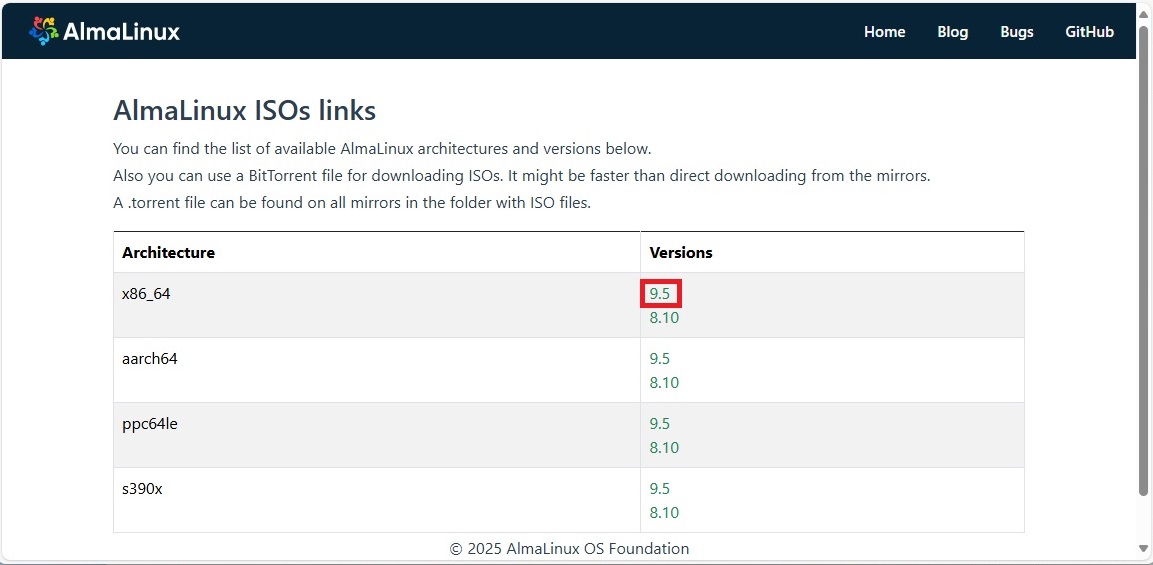The height and width of the screenshot is (565, 1153).
Task: Click the x86_64 architecture cell
Action: tap(376, 305)
